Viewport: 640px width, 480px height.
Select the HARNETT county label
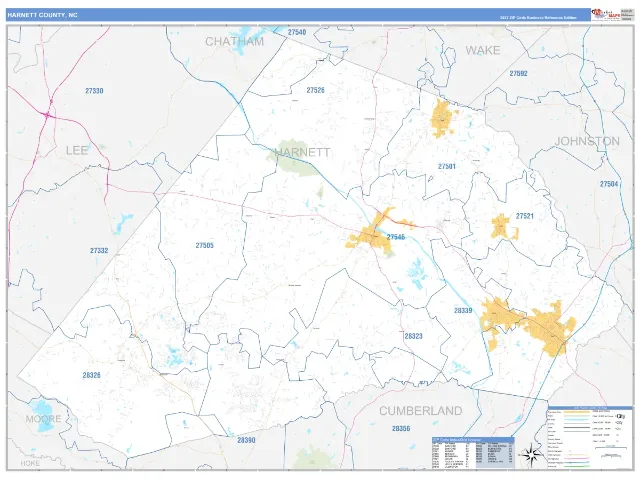point(302,152)
